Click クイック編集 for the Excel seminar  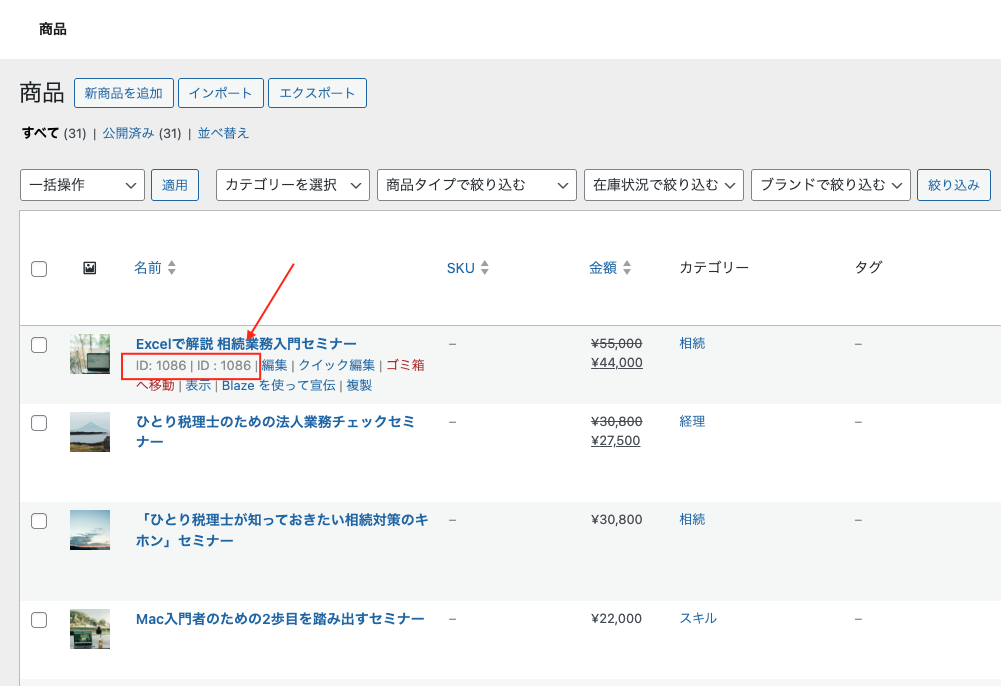tap(337, 366)
